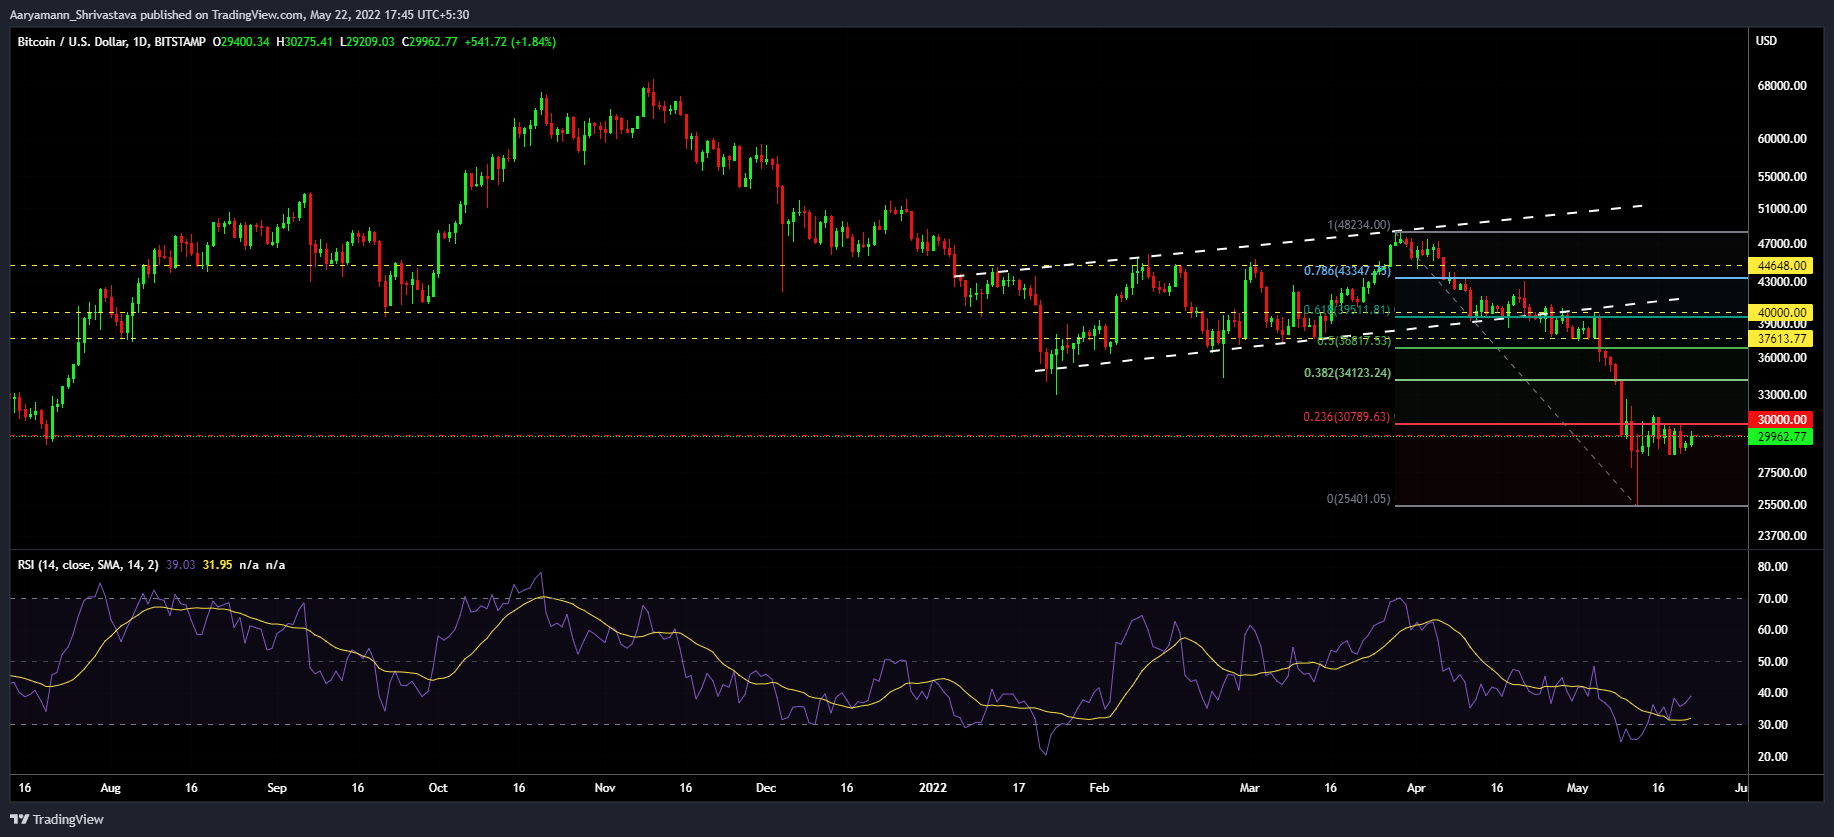1834x837 pixels.
Task: Click the Fibonacci 0(25401.05) level label
Action: (1358, 498)
